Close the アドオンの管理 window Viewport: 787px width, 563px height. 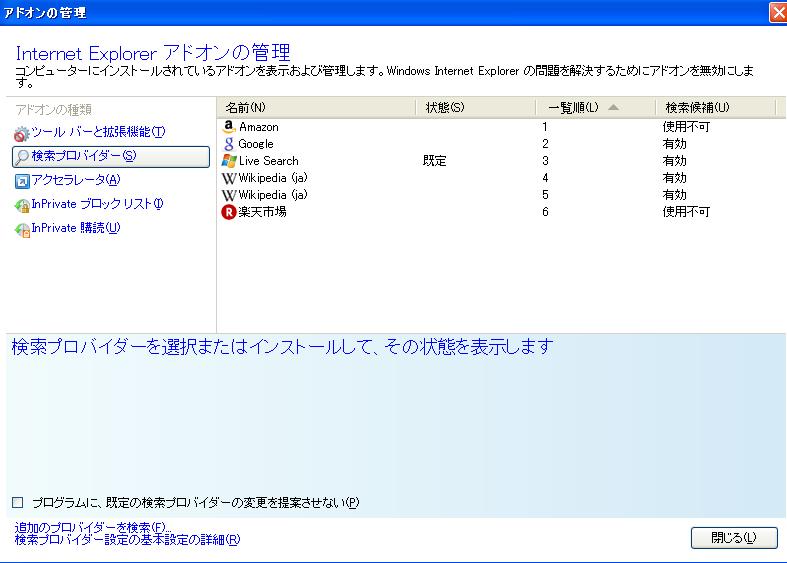(778, 13)
